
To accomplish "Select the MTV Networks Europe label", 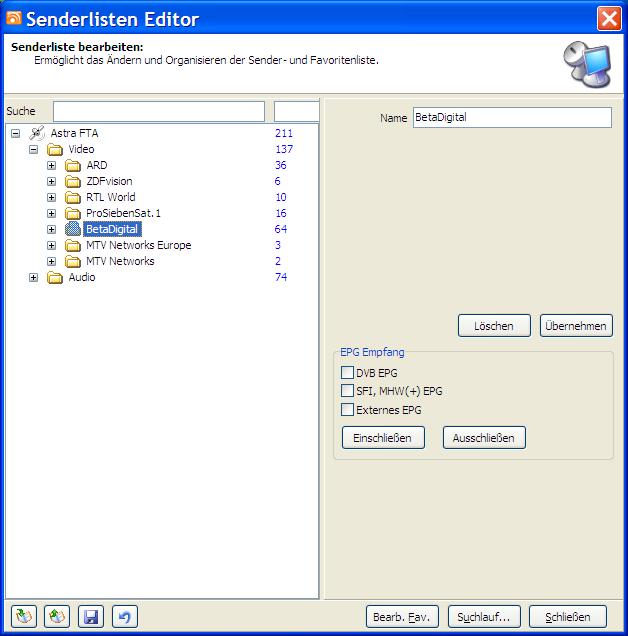I will tap(139, 245).
